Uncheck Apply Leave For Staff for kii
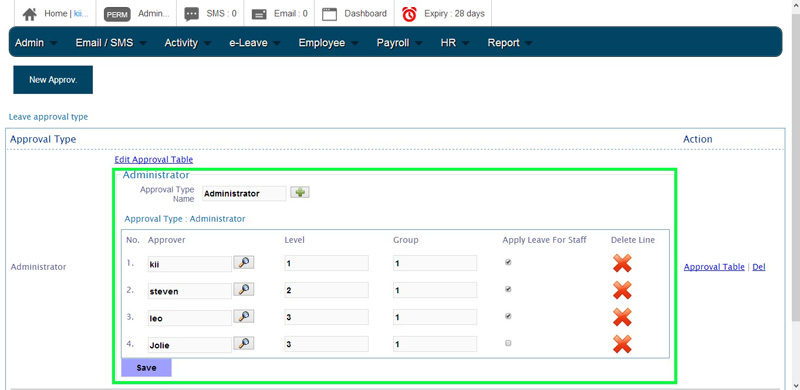Screen dimensions: 800x390 coord(508,262)
